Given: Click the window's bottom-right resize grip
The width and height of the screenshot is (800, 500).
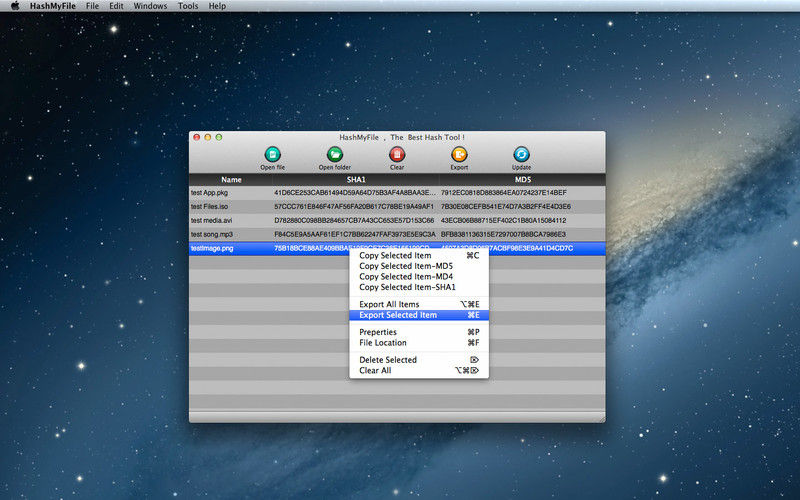Looking at the screenshot, I should coord(602,419).
